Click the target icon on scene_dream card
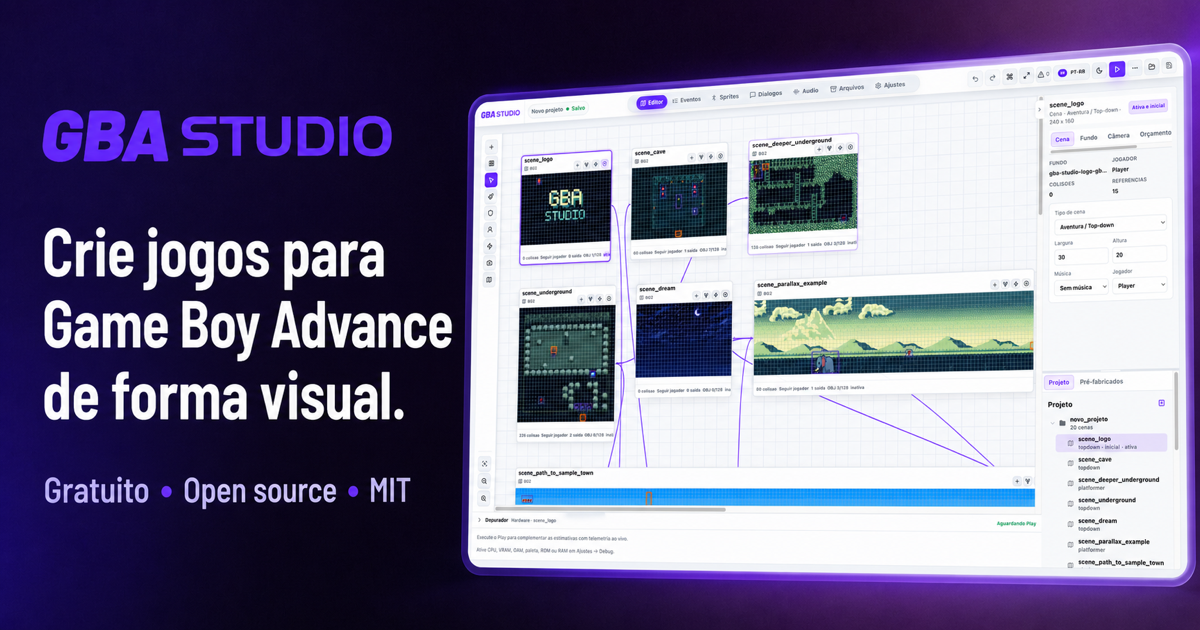This screenshot has width=1200, height=630. tap(725, 295)
